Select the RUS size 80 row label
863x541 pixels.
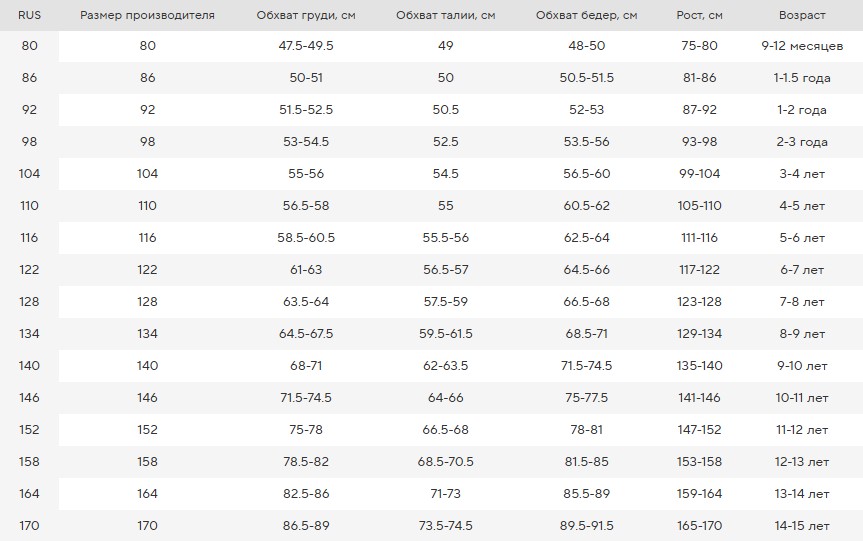coord(29,46)
